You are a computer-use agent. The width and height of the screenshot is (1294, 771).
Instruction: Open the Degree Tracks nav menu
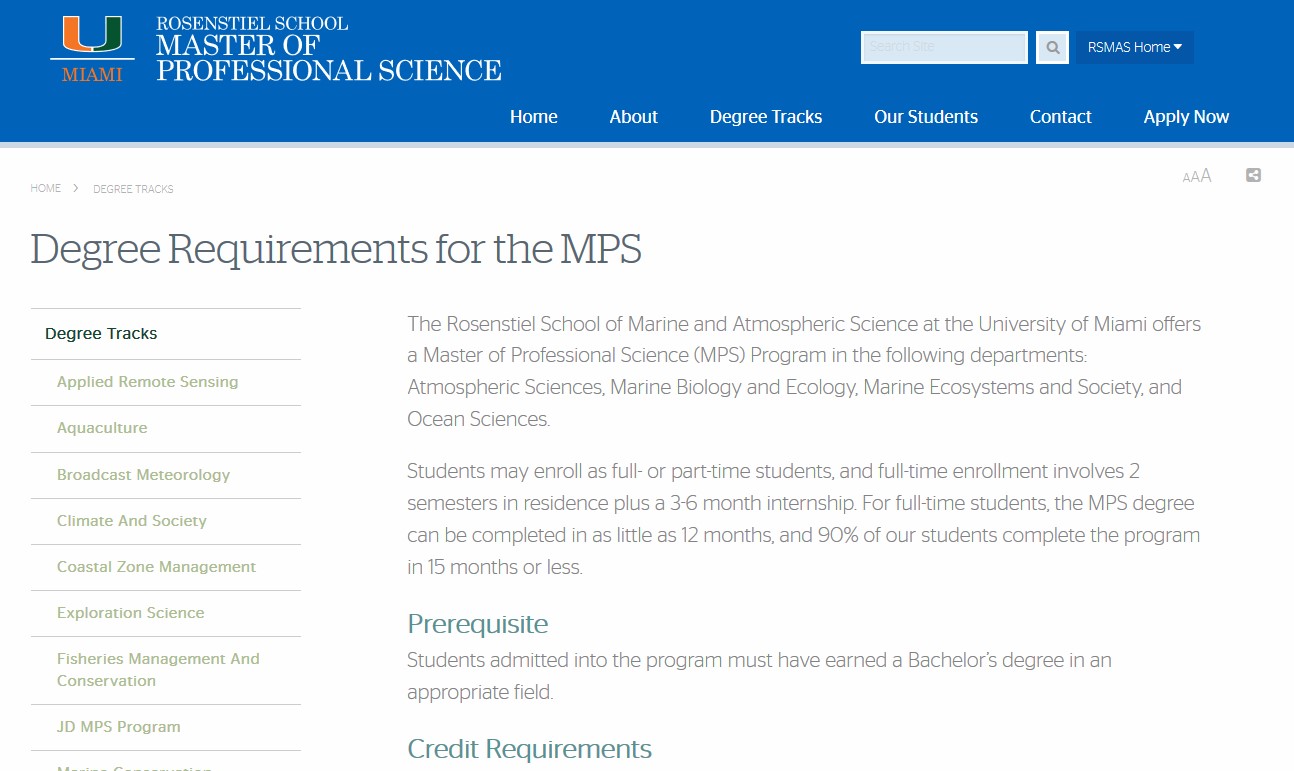coord(766,117)
